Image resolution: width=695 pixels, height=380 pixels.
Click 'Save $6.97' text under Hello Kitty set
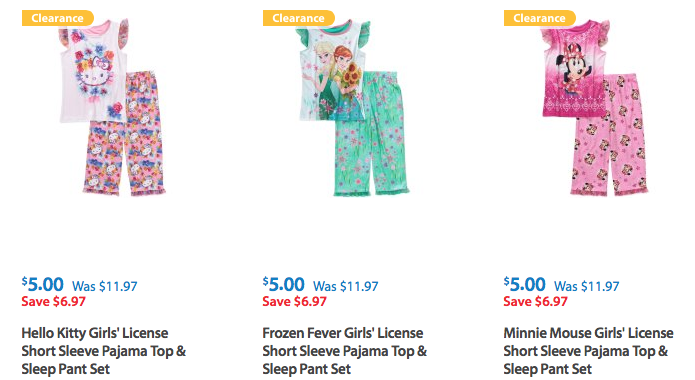coord(54,302)
